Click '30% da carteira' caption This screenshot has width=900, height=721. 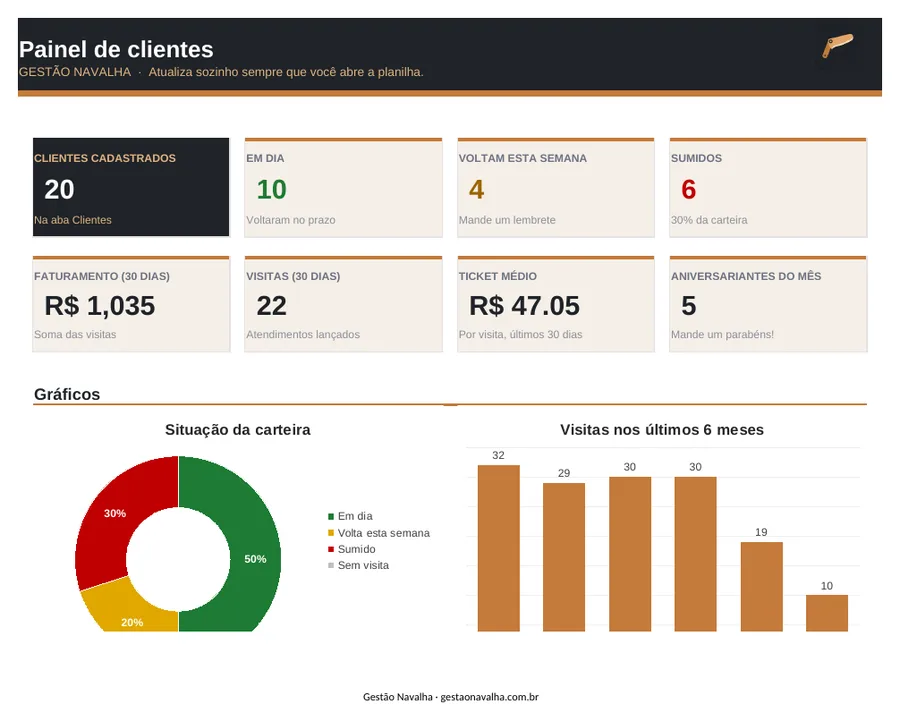coord(709,220)
